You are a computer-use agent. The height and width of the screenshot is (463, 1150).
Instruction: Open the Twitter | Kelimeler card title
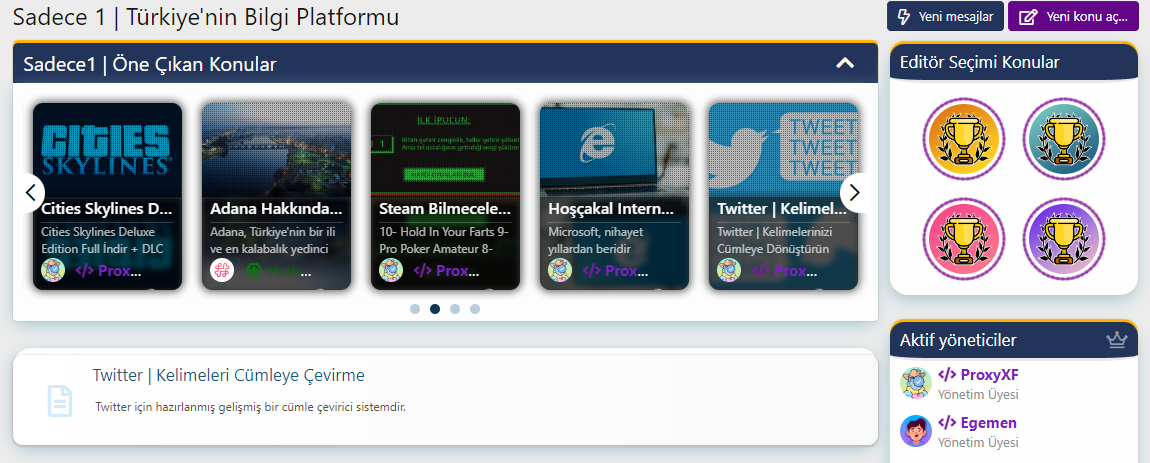(783, 208)
